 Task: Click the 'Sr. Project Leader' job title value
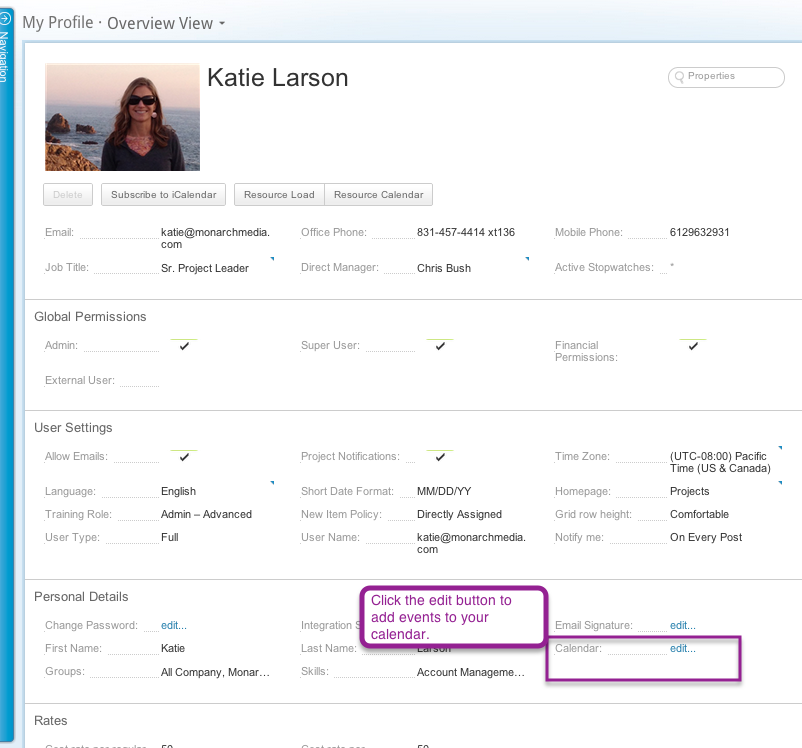(x=205, y=268)
